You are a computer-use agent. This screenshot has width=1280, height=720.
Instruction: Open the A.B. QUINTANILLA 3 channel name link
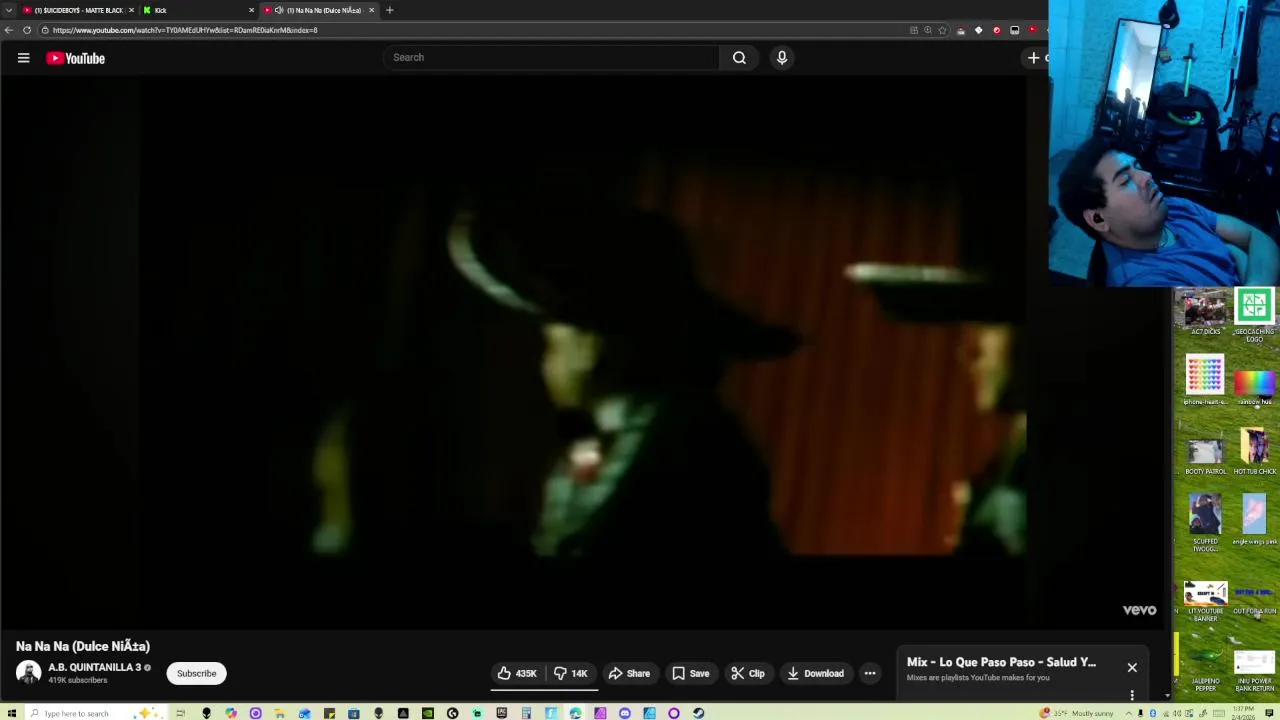(94, 667)
